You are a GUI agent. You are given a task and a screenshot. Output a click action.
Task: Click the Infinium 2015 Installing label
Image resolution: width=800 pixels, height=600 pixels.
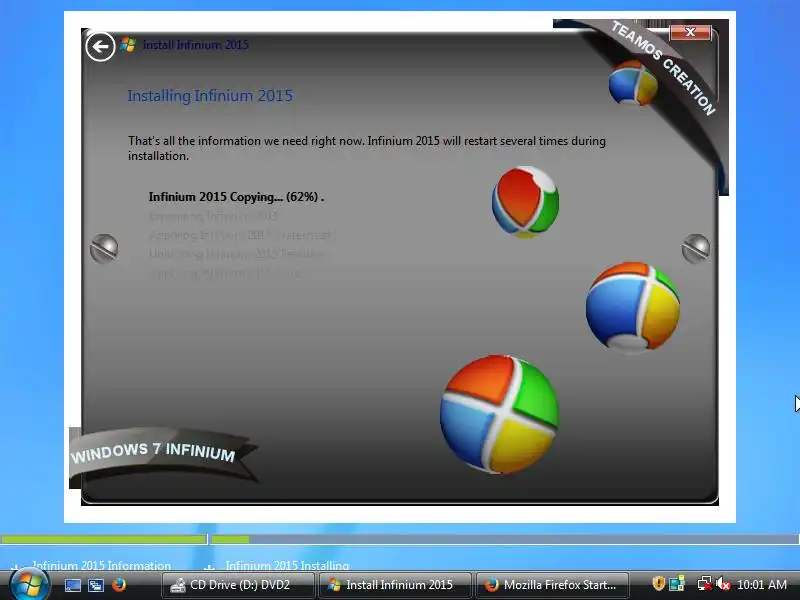click(x=287, y=565)
